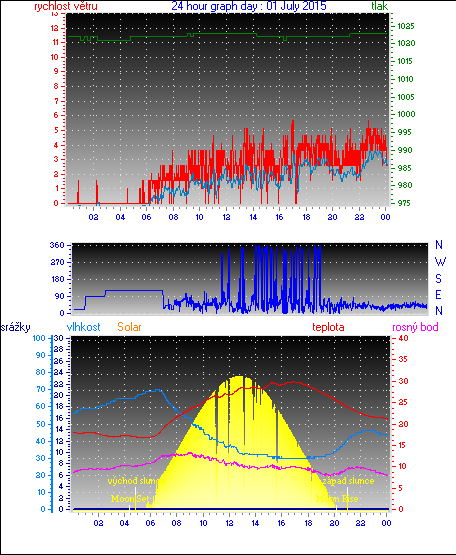Click the 'rychlost větru' wind speed label

[66, 6]
